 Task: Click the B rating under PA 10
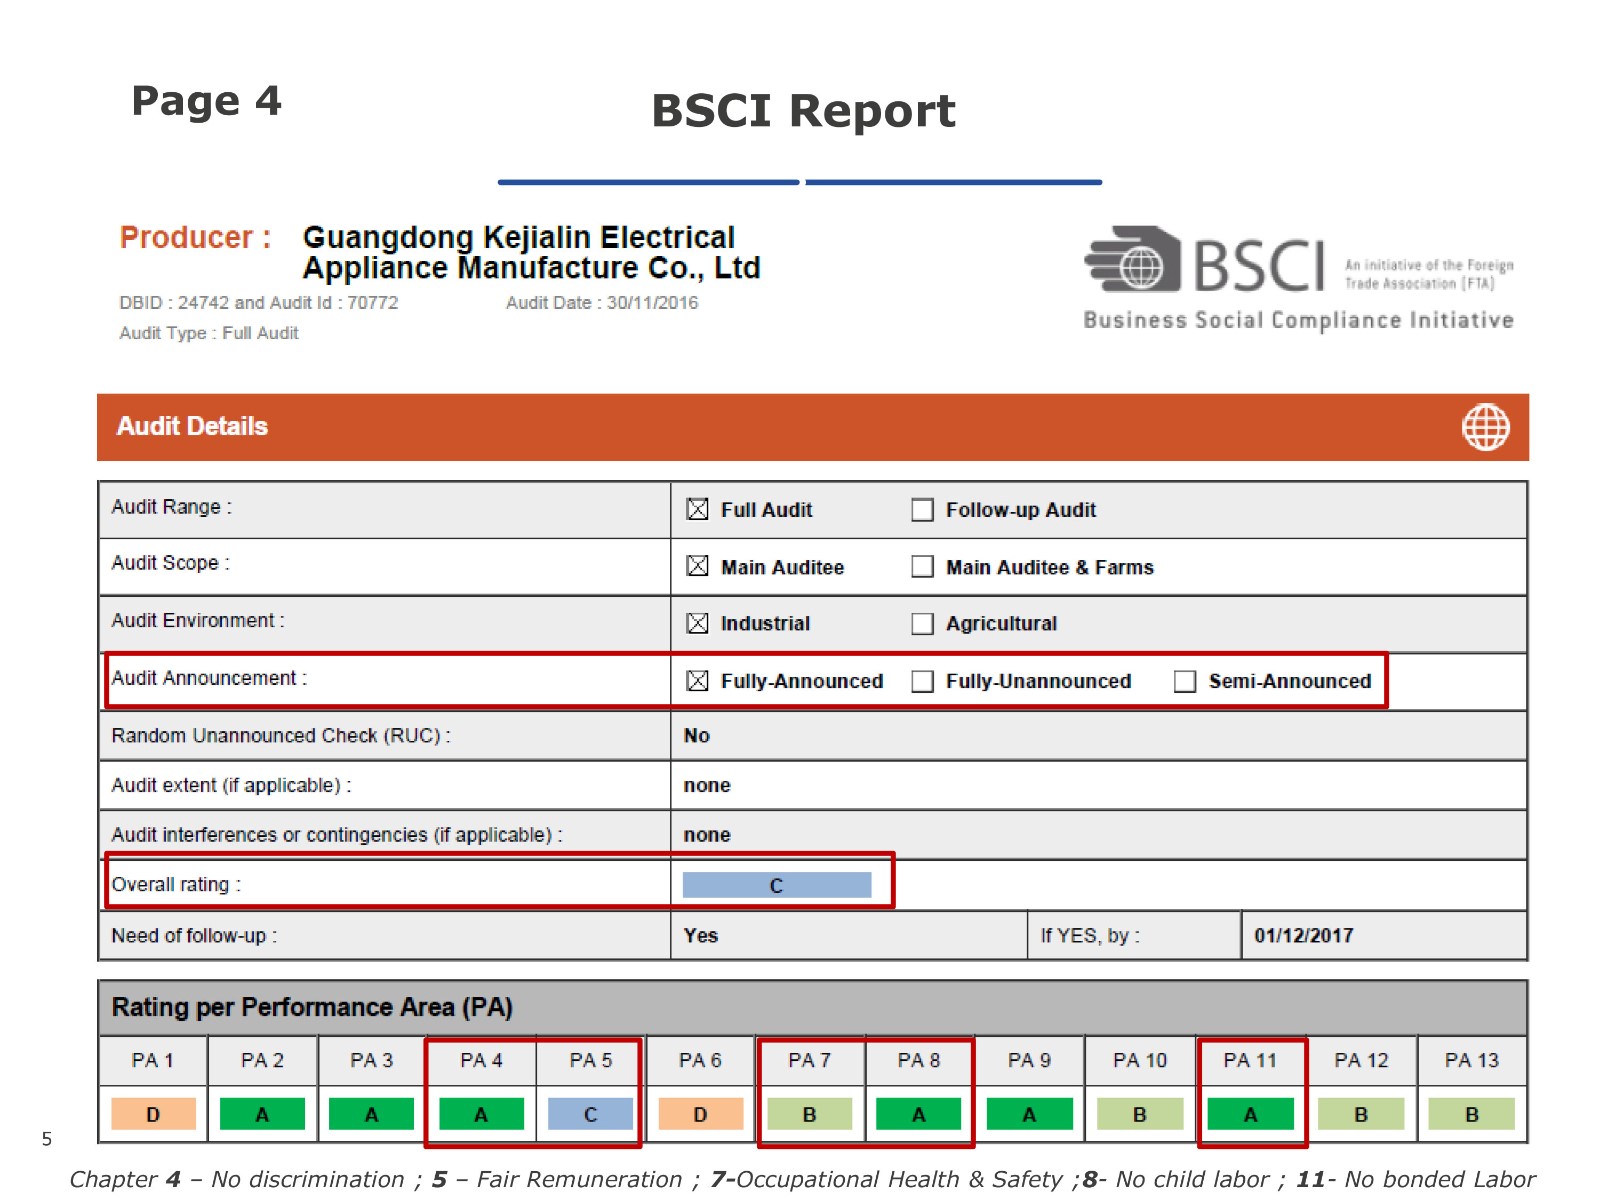[x=1139, y=1114]
